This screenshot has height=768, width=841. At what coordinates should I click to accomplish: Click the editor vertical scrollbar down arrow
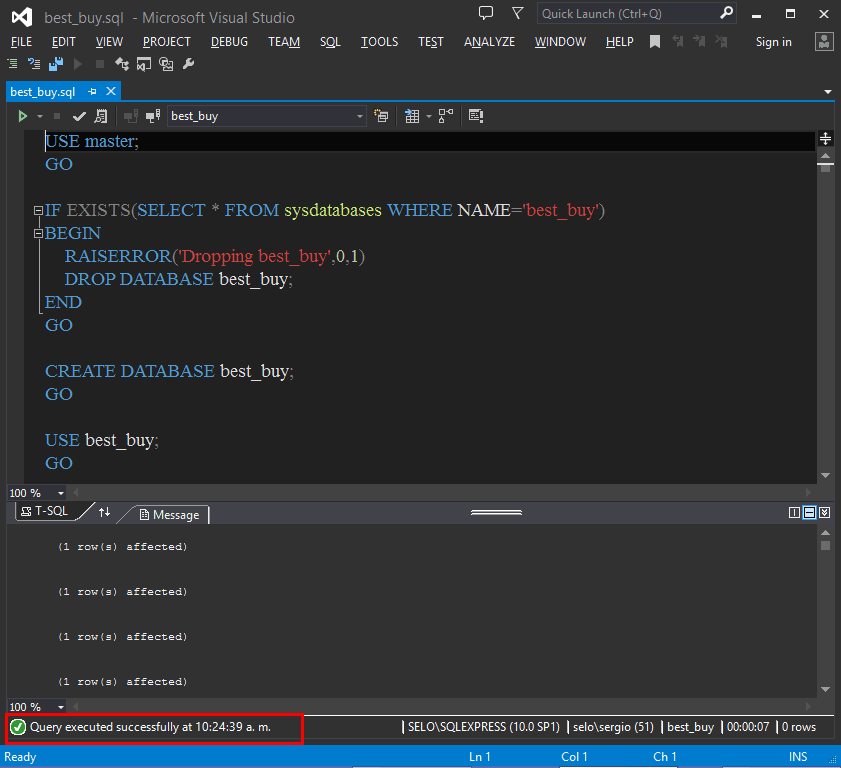pyautogui.click(x=825, y=475)
